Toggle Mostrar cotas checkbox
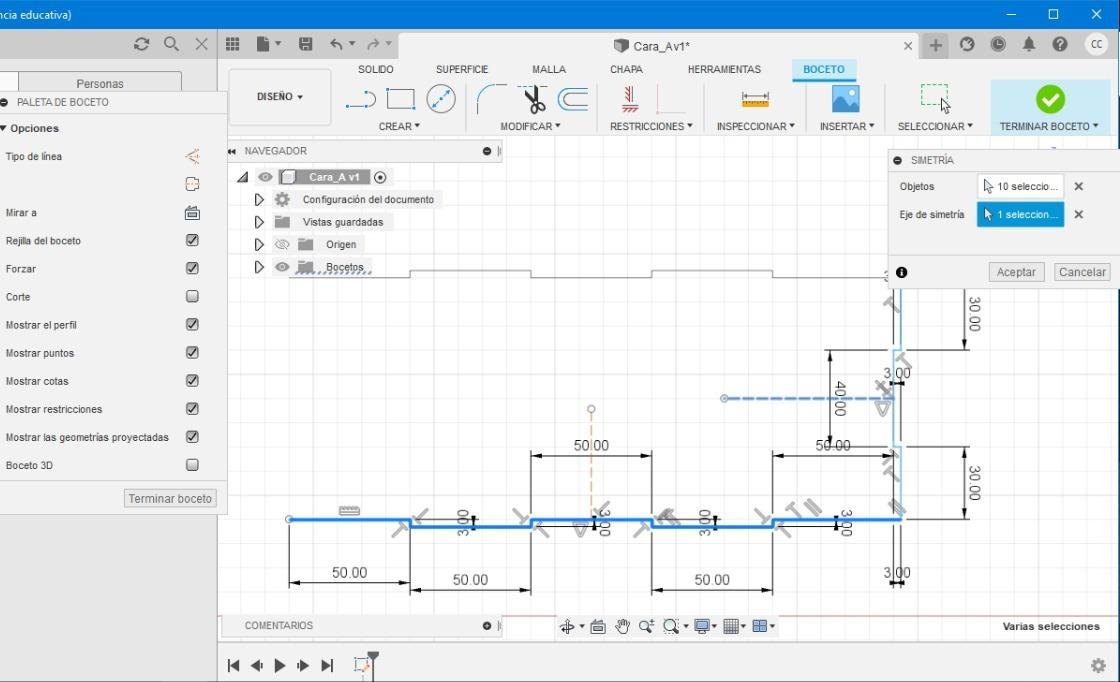Image resolution: width=1120 pixels, height=682 pixels. (192, 381)
